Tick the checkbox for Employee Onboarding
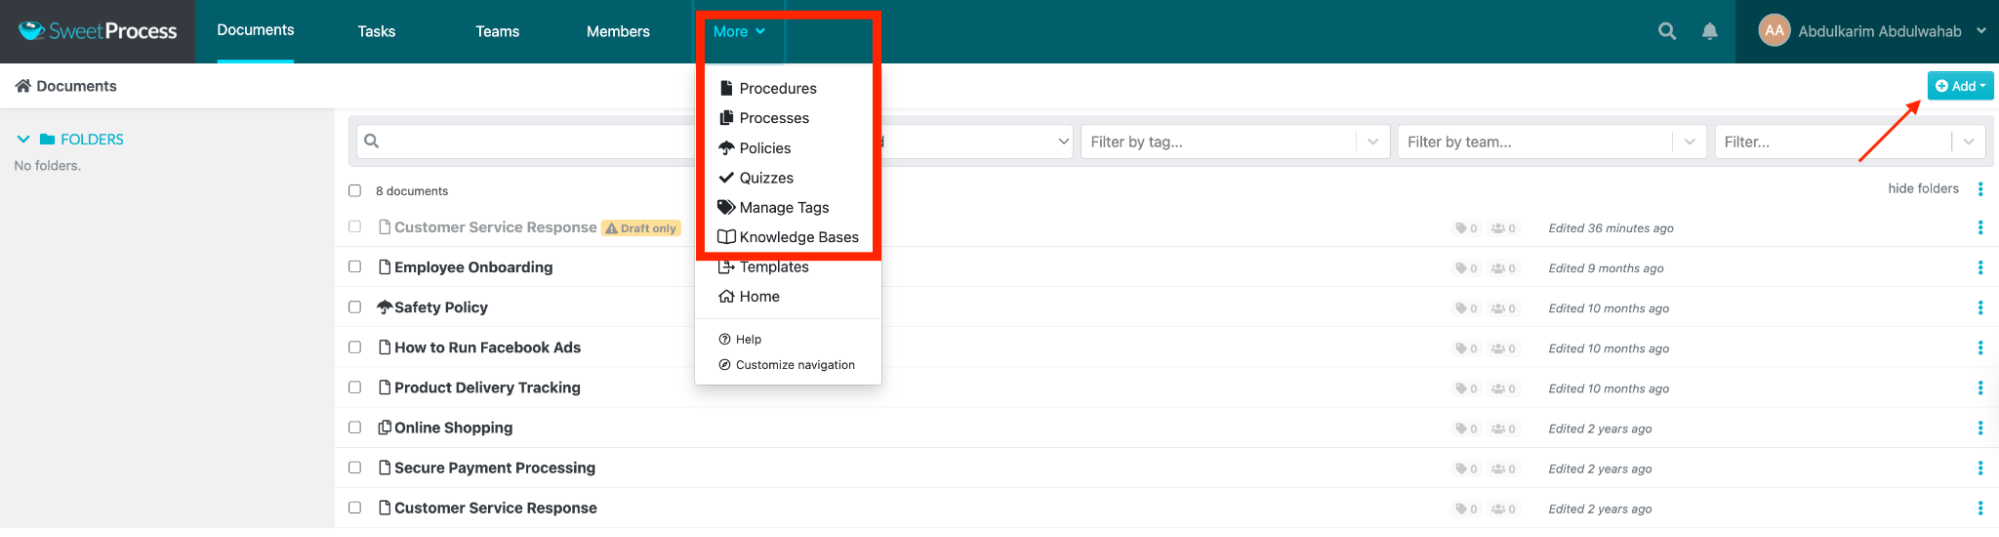This screenshot has width=1999, height=537. tap(354, 267)
